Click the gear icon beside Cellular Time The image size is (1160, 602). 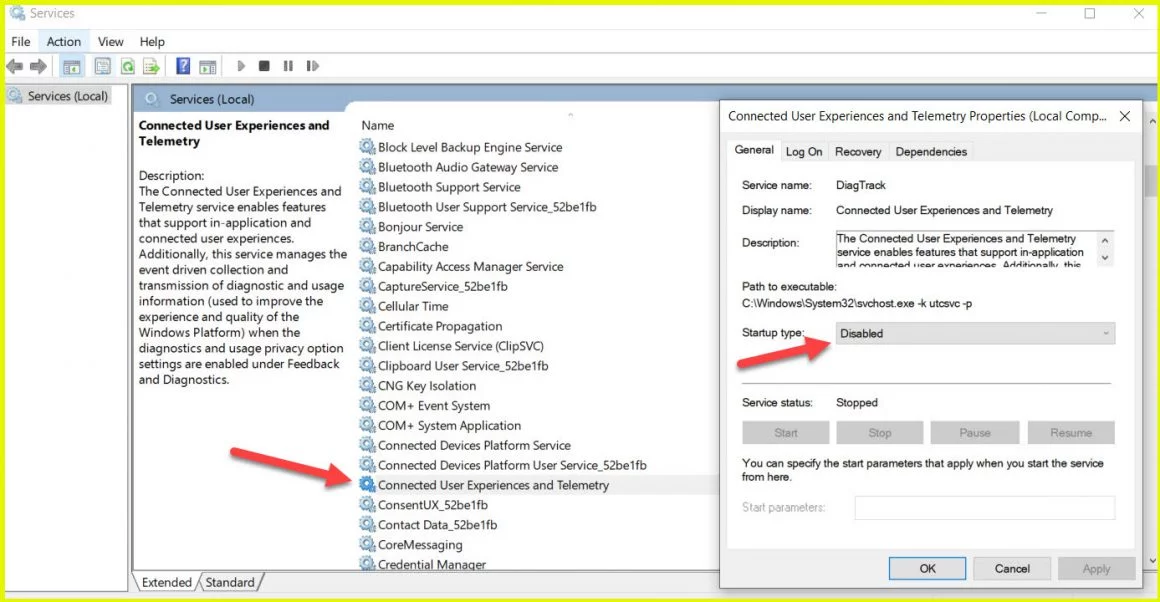point(367,305)
